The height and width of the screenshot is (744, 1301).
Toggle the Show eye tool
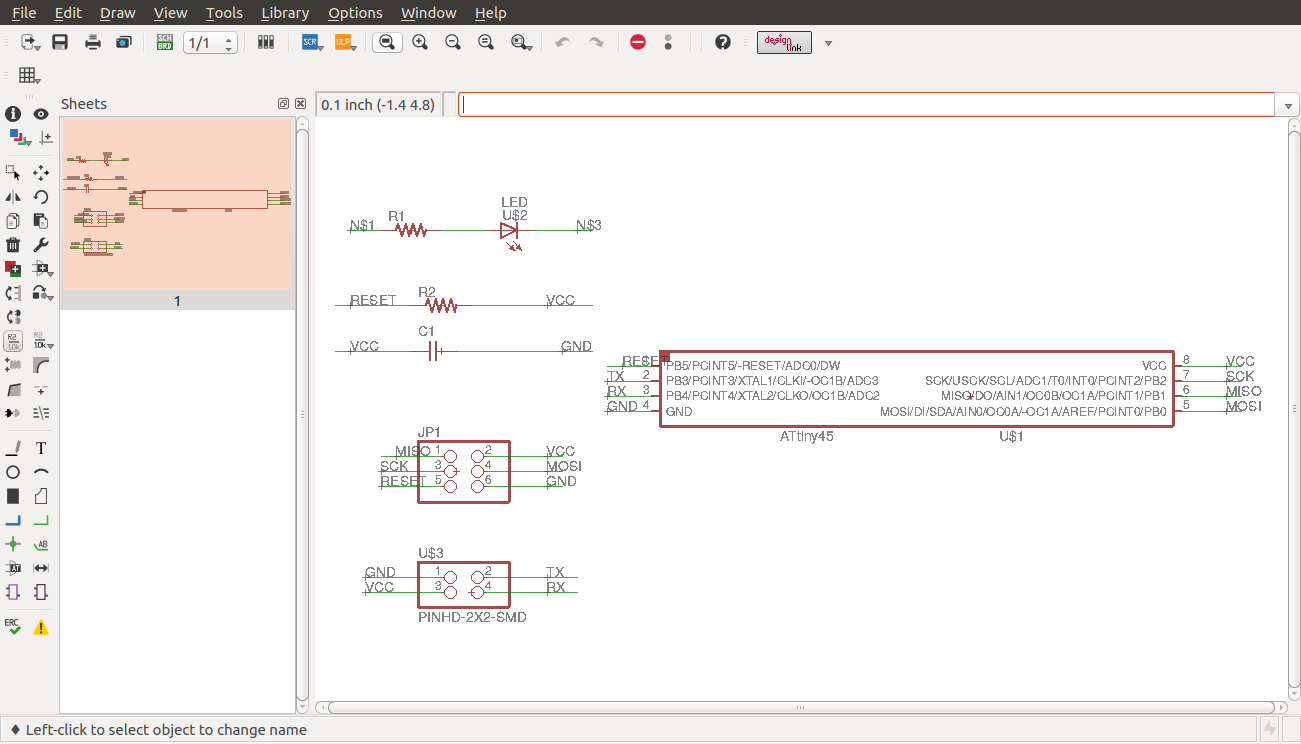pyautogui.click(x=41, y=114)
